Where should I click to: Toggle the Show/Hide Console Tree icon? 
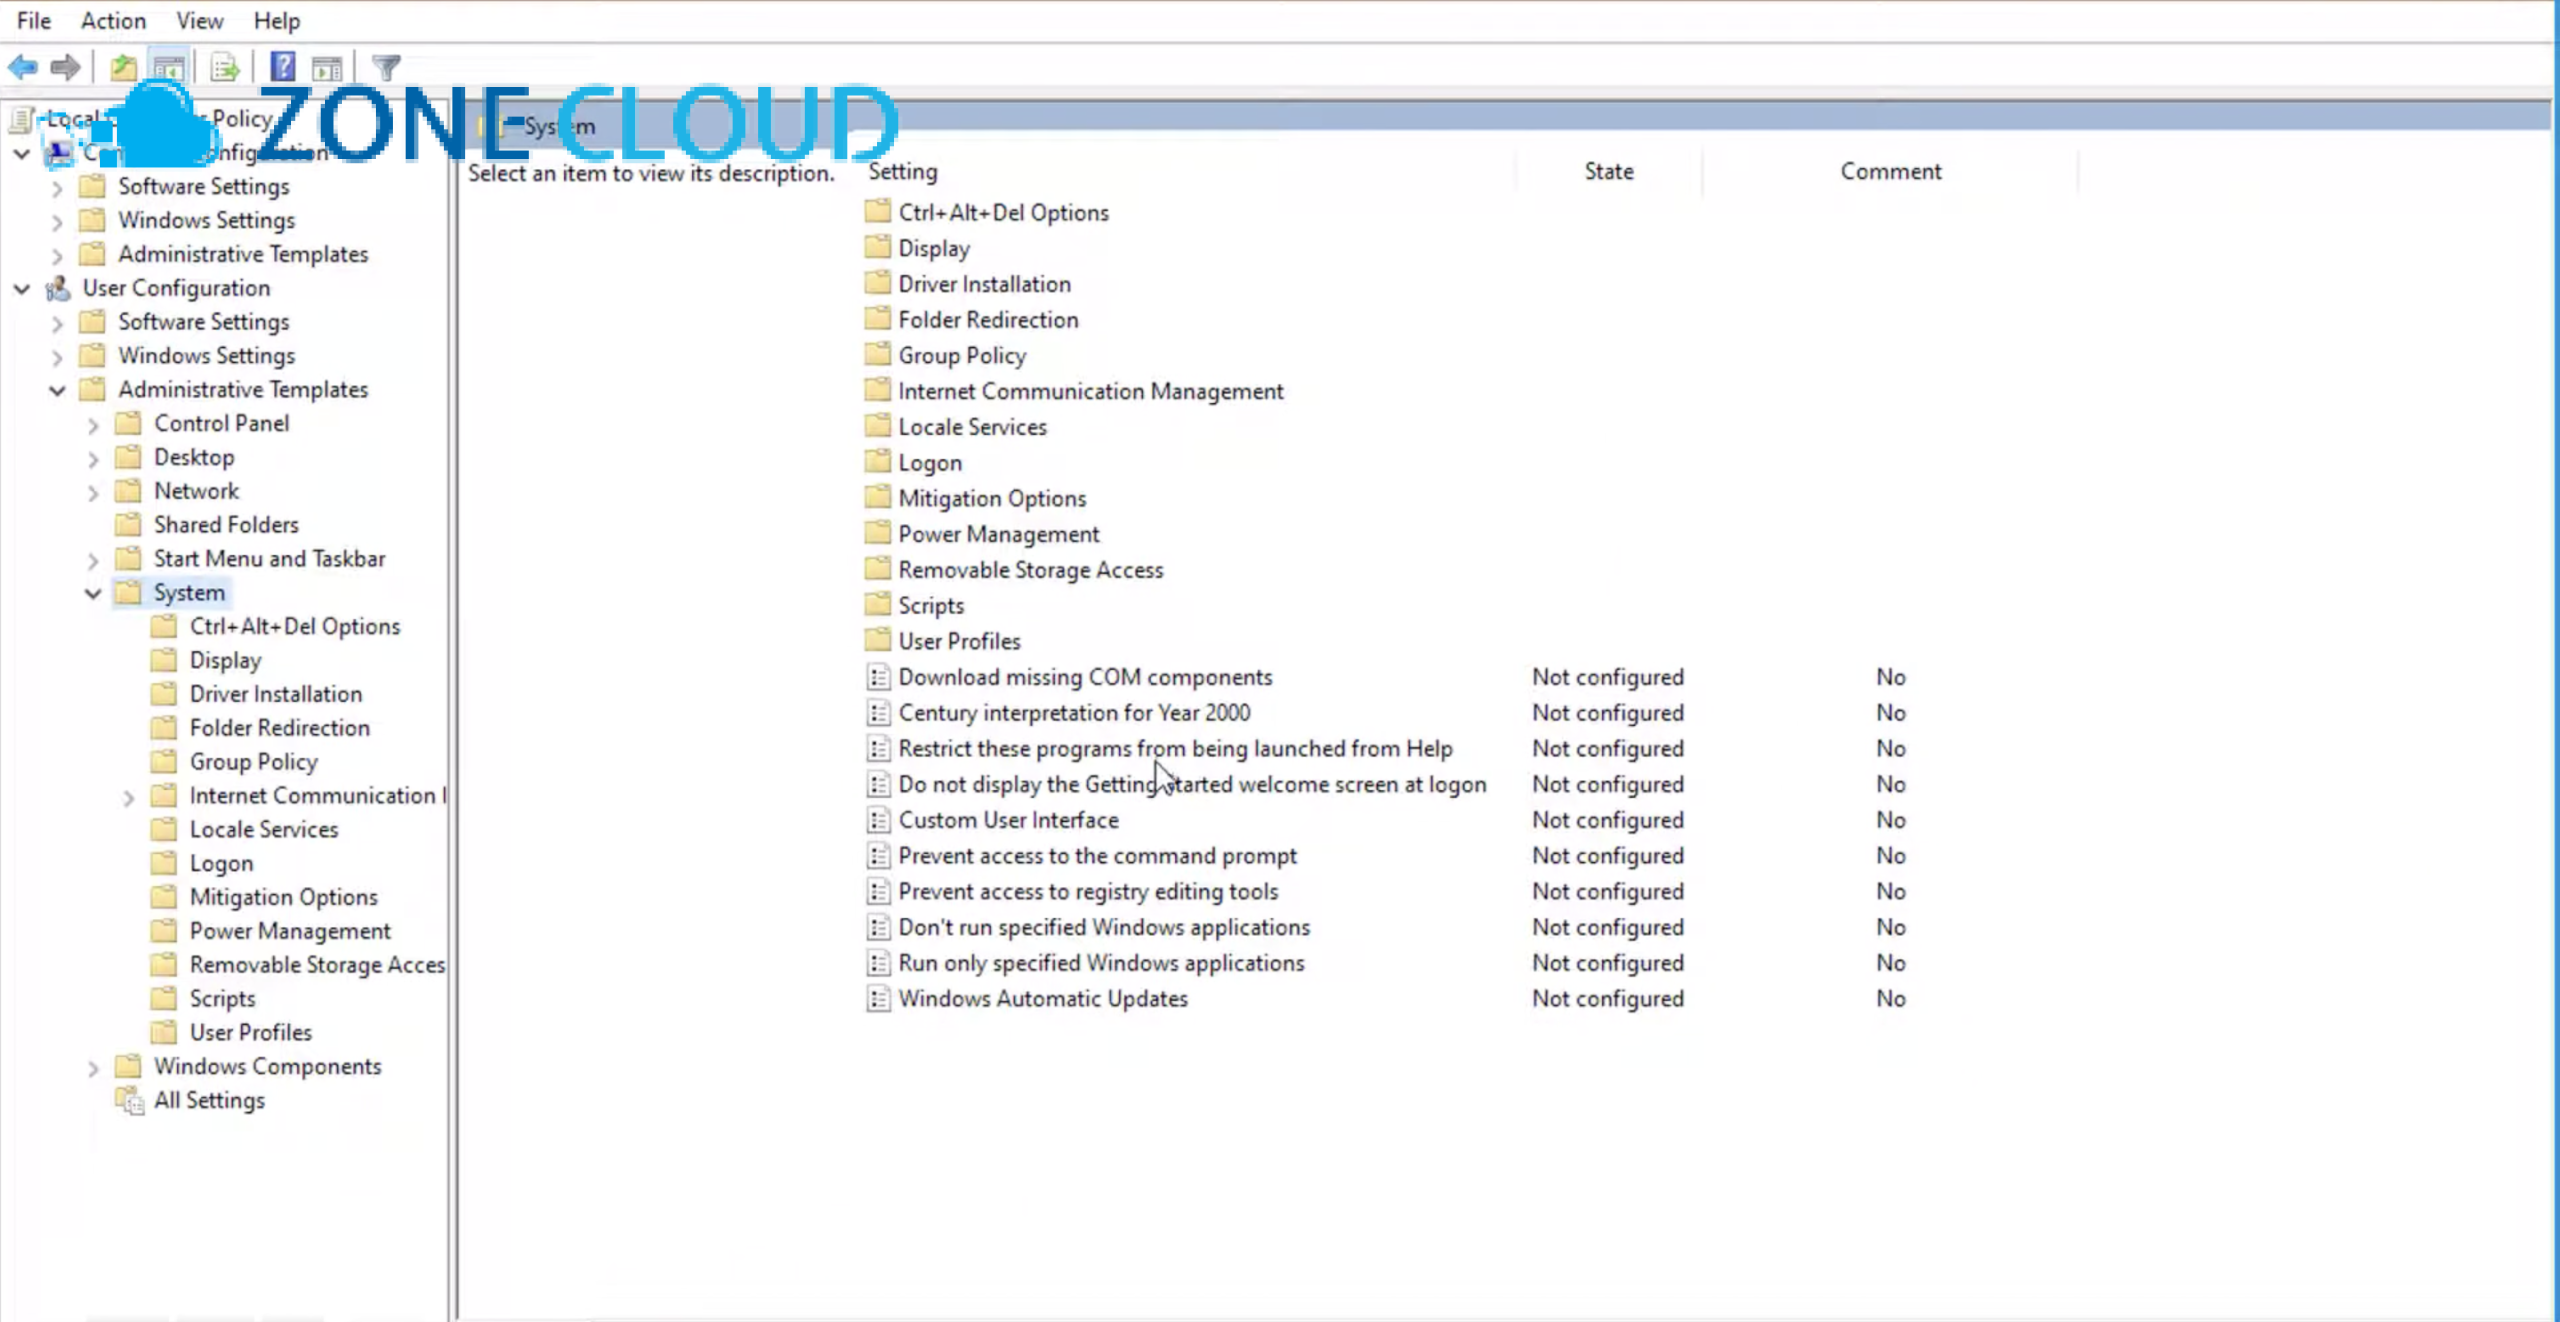click(169, 68)
